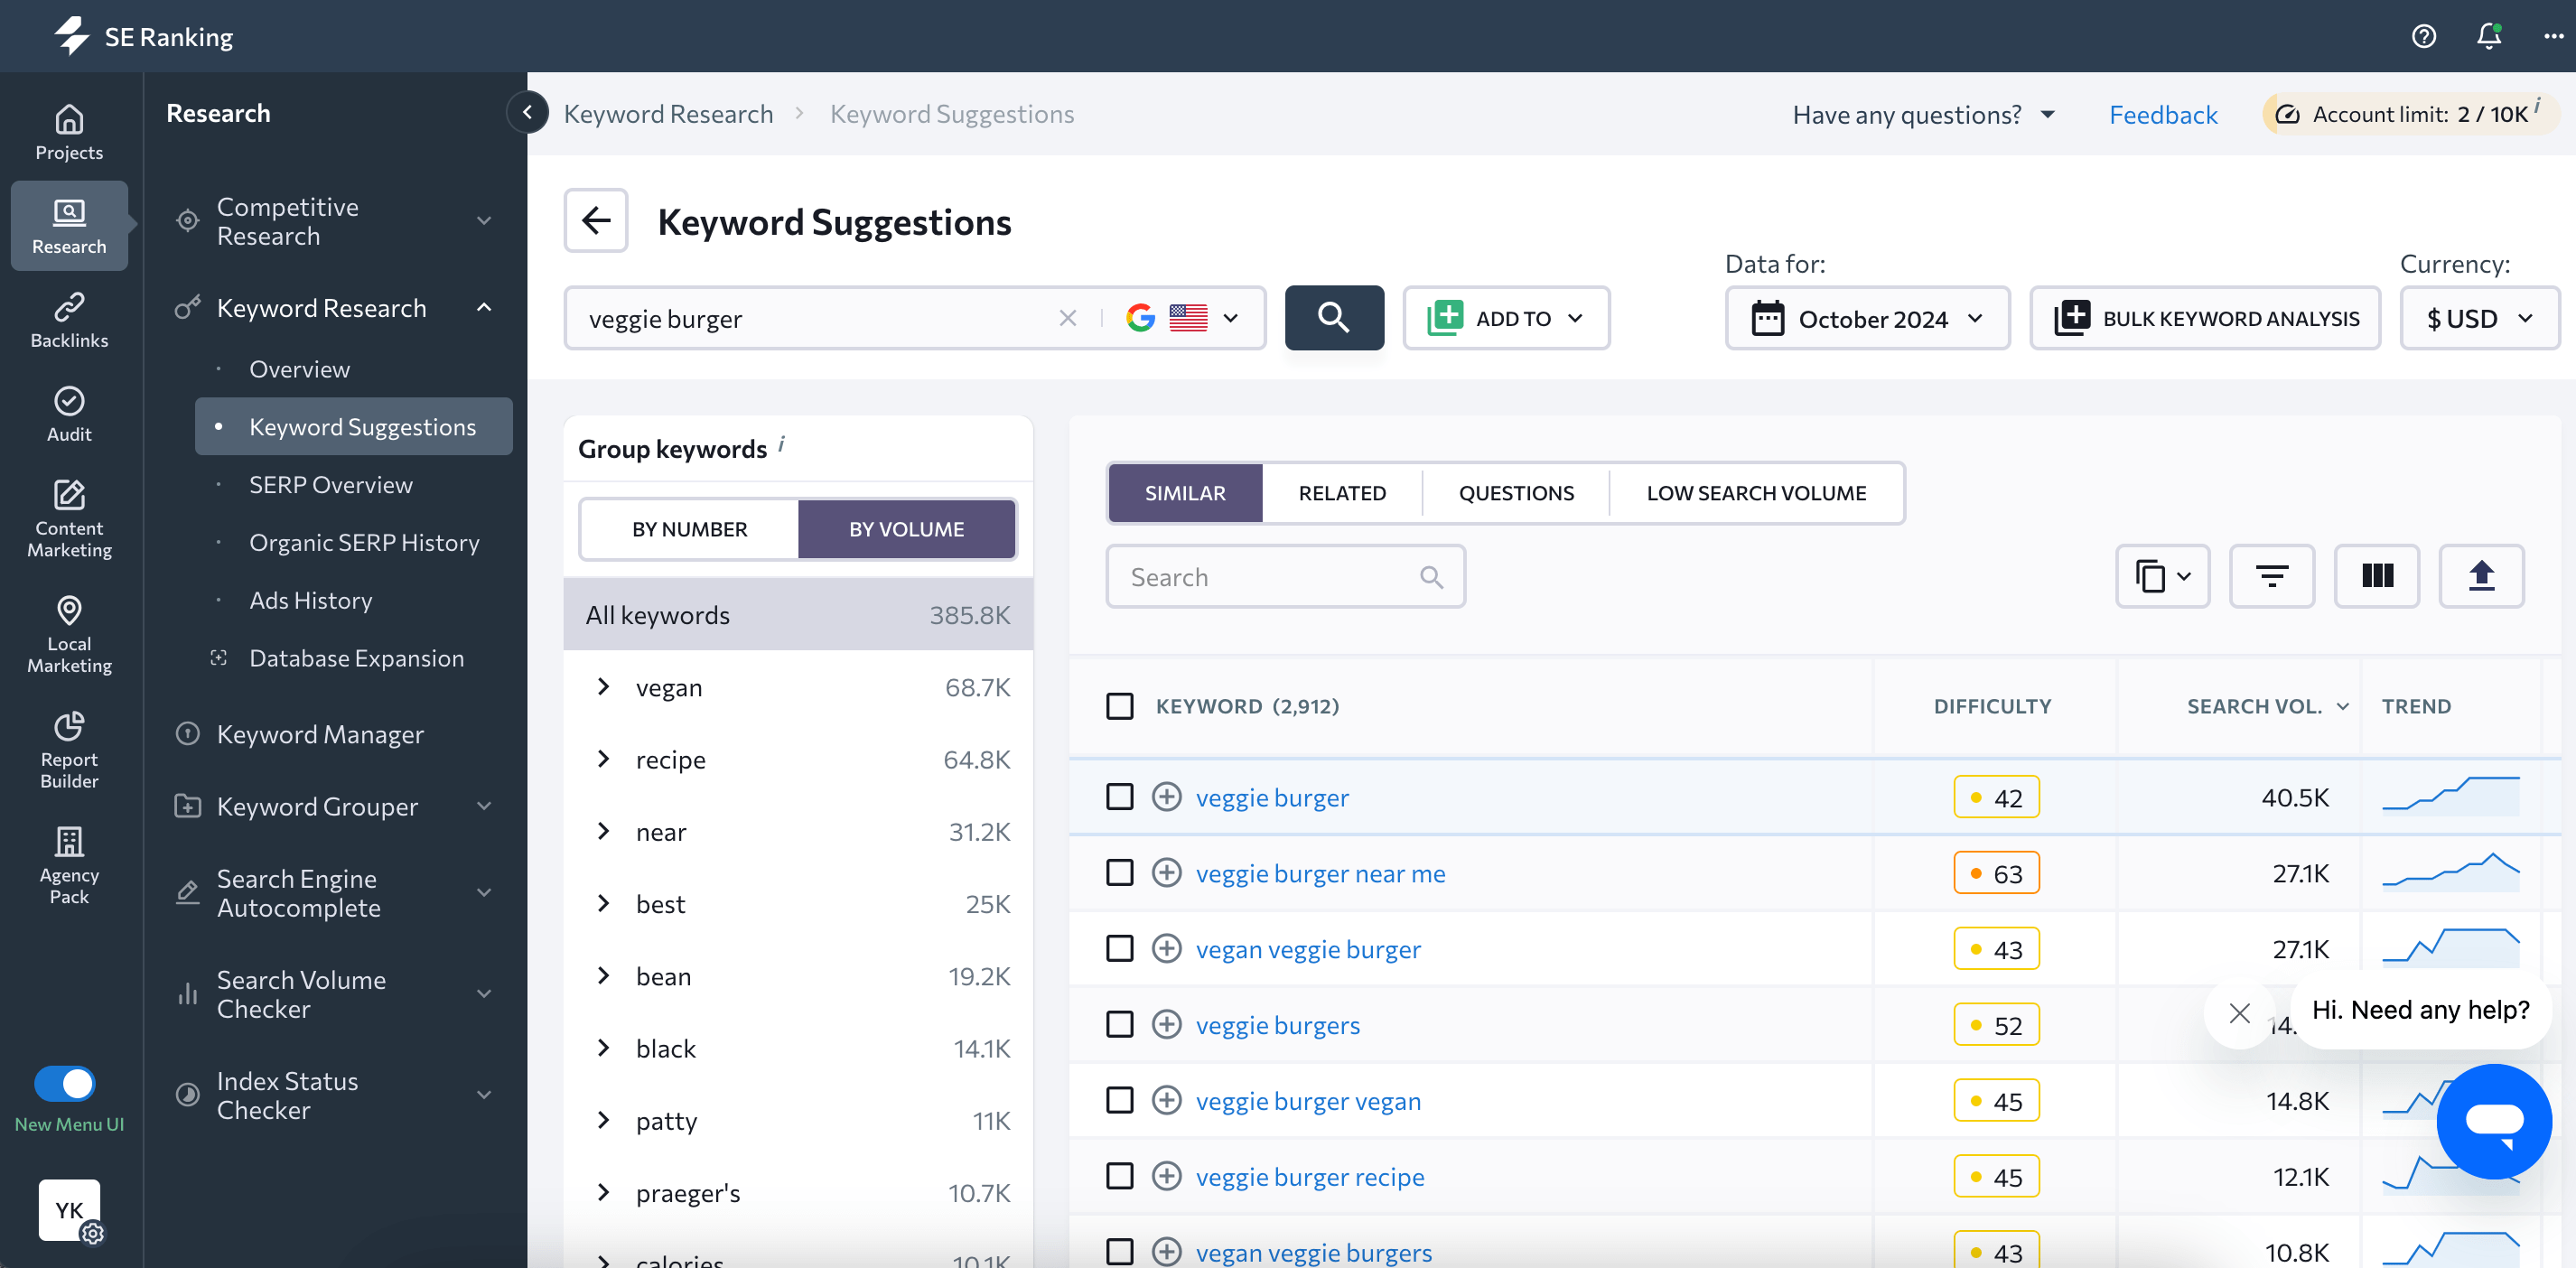
Task: Click the export upload icon
Action: (2481, 576)
